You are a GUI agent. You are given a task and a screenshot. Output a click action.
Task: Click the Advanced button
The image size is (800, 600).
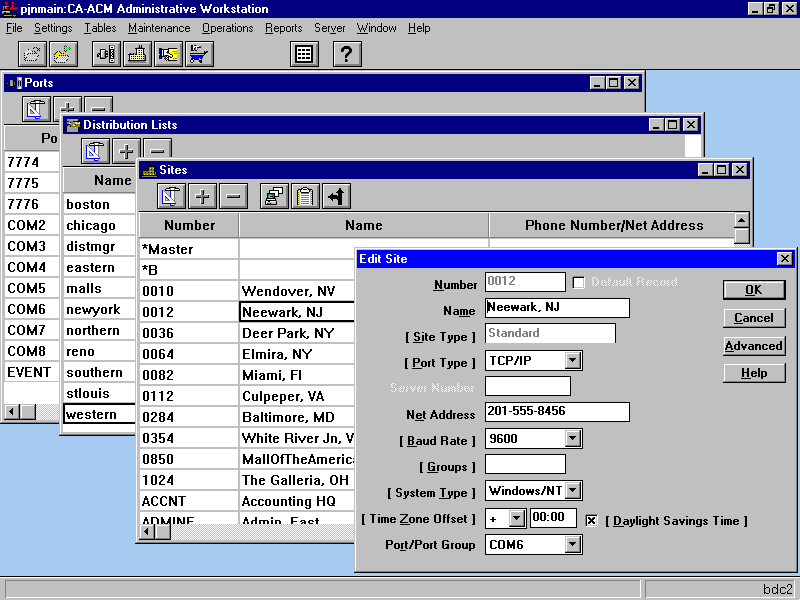753,346
